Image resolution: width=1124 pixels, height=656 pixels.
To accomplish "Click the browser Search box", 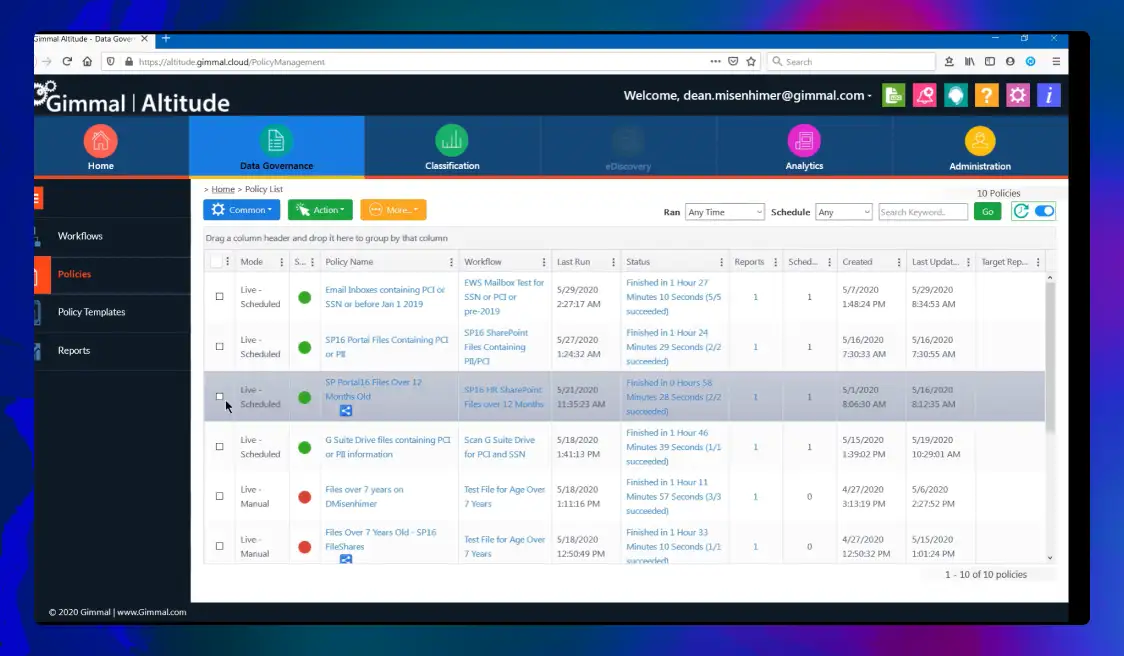I will point(852,62).
